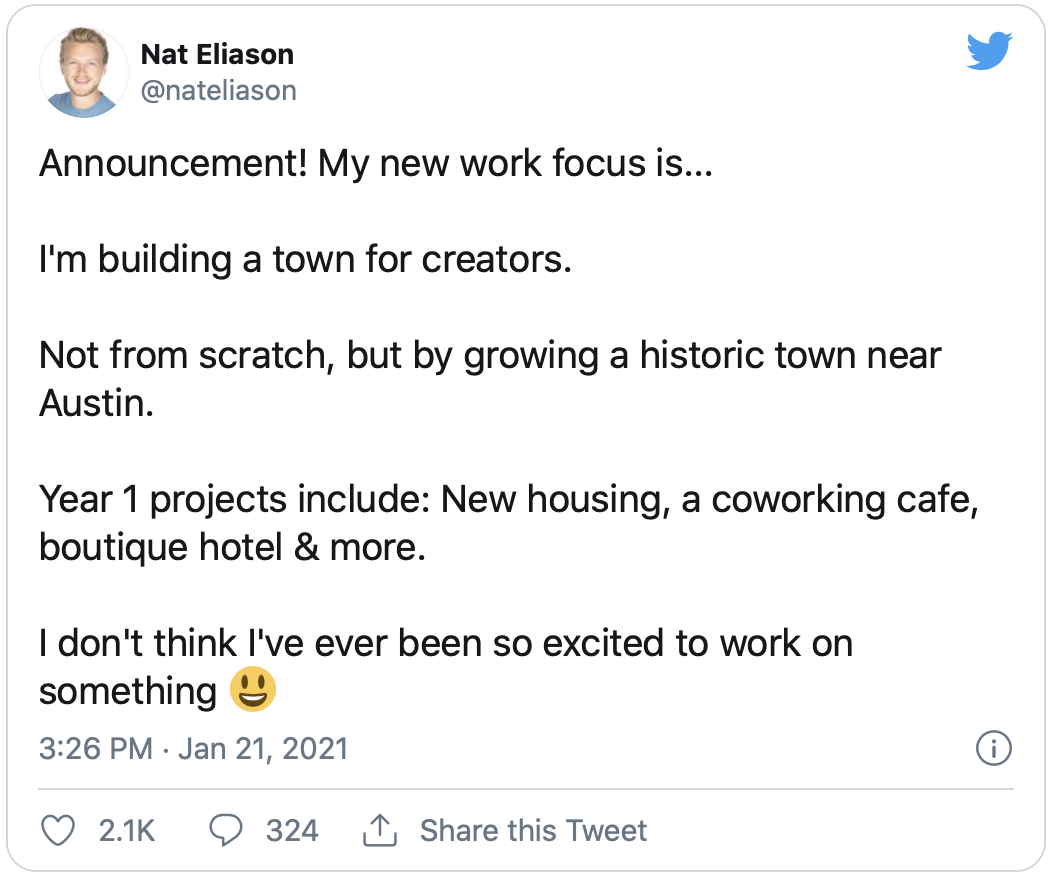The image size is (1050, 878).
Task: Like the tweet with heart icon
Action: (61, 830)
